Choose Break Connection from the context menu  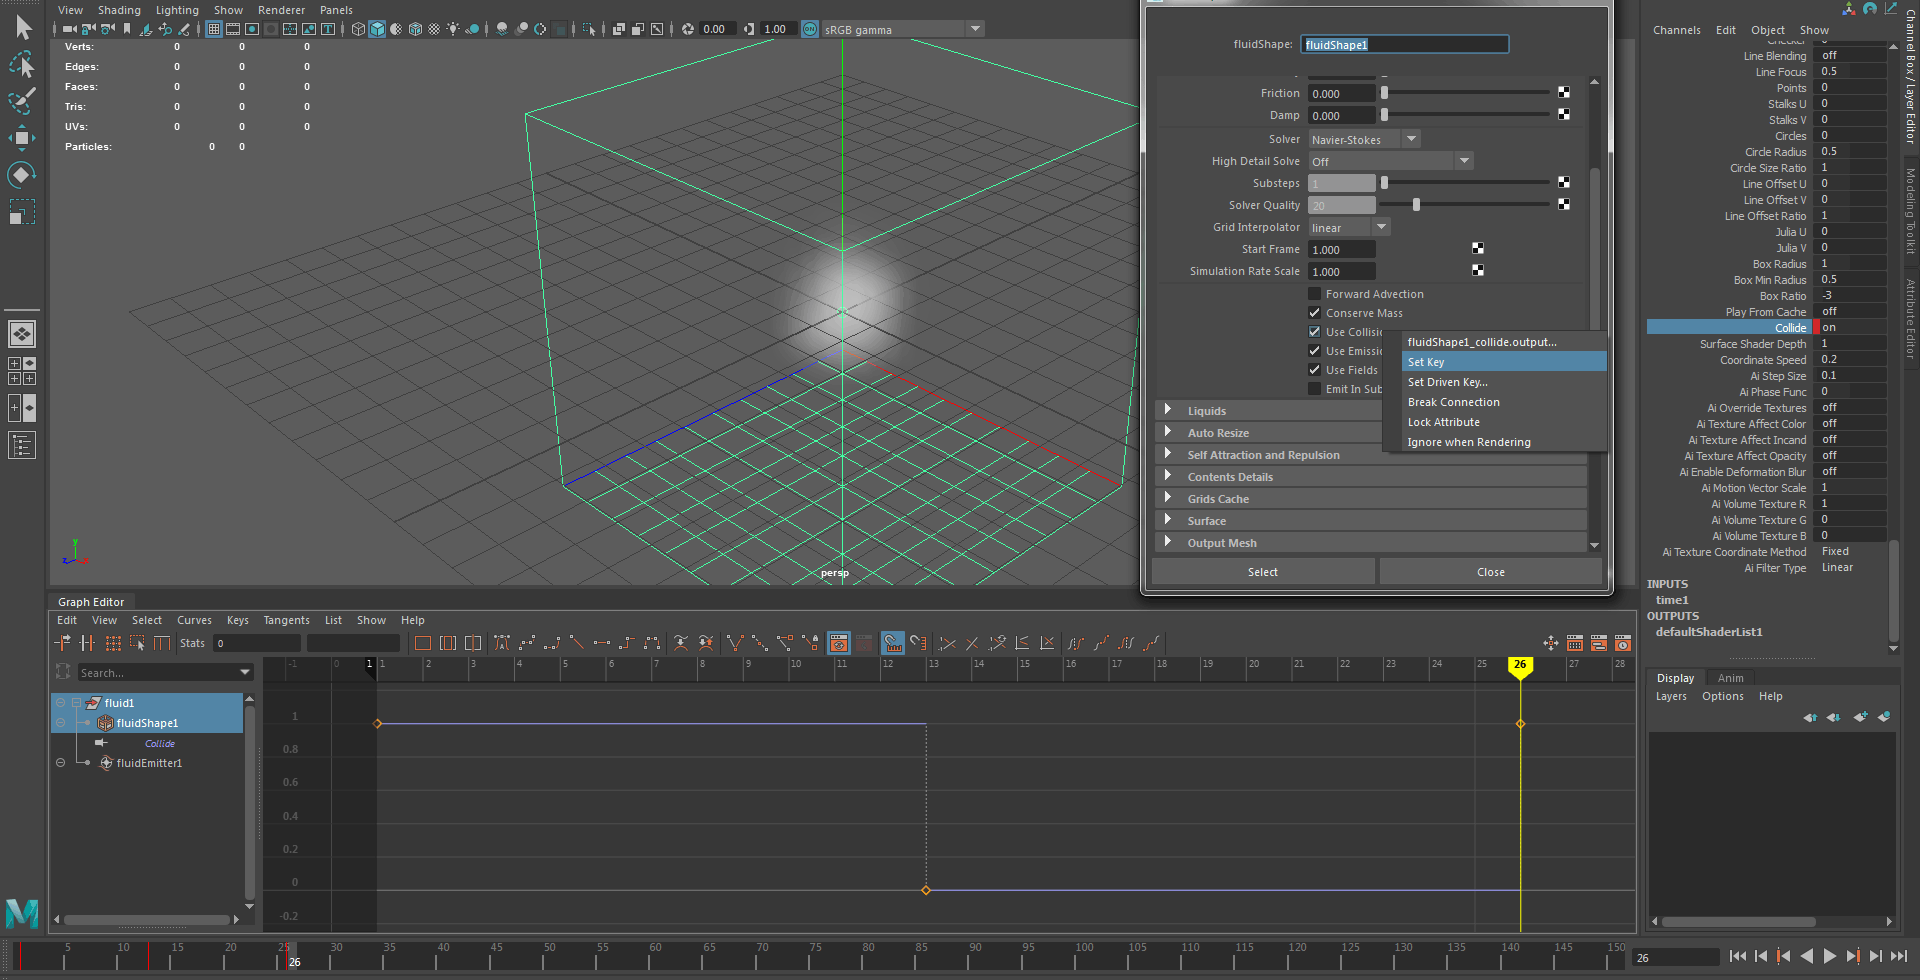pyautogui.click(x=1453, y=402)
